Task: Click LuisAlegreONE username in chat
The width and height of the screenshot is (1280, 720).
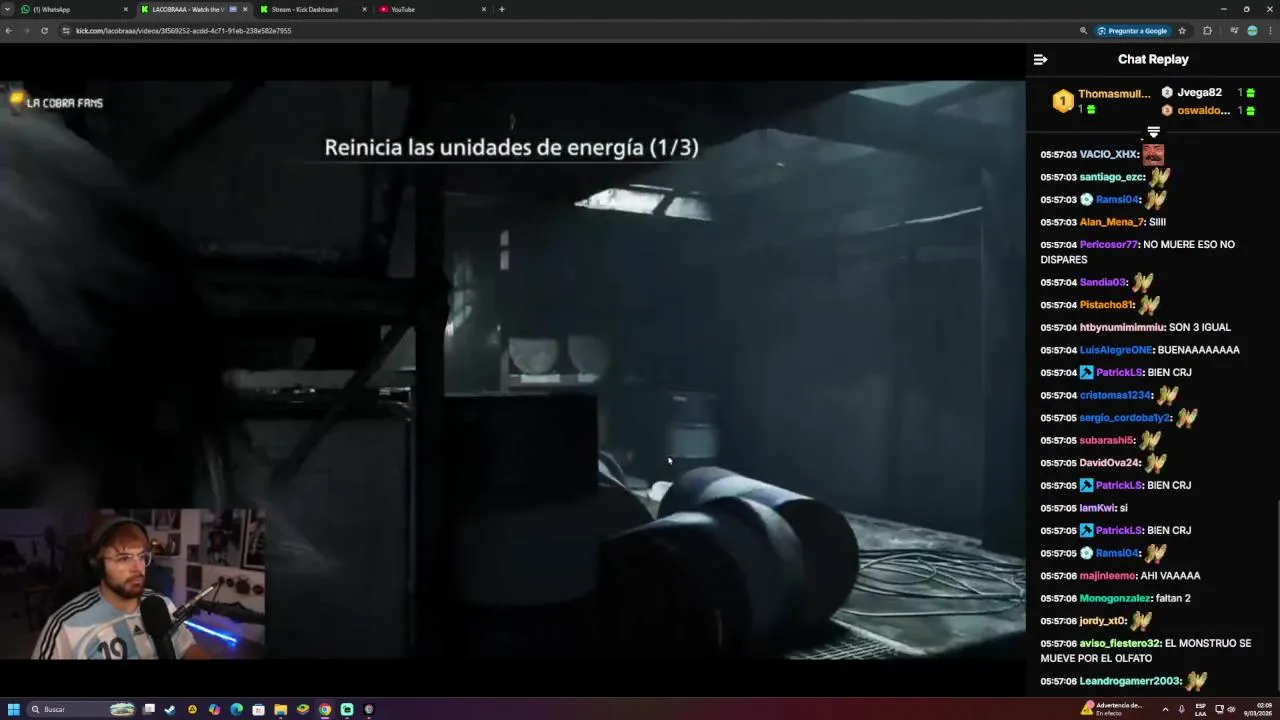Action: coord(1116,350)
